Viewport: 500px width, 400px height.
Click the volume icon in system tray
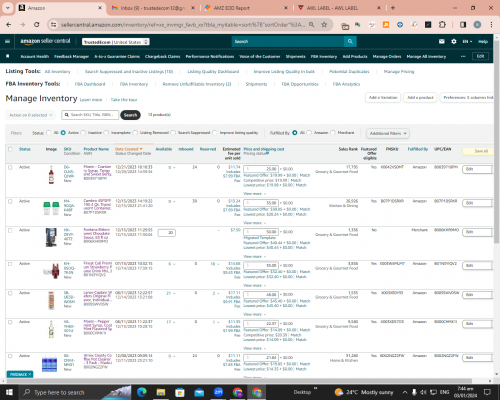[x=423, y=392]
